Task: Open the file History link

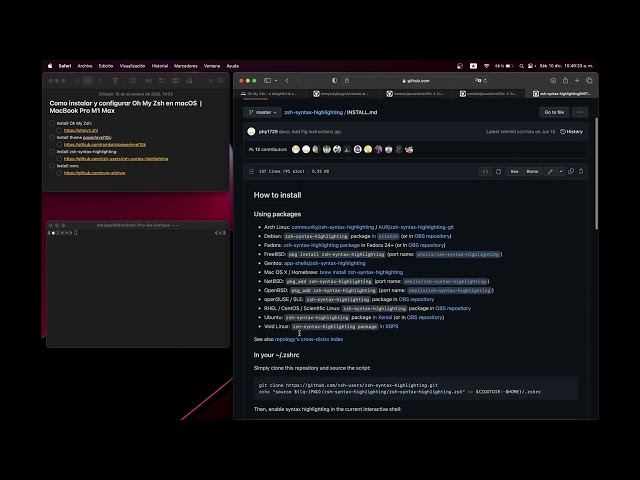Action: coord(571,131)
